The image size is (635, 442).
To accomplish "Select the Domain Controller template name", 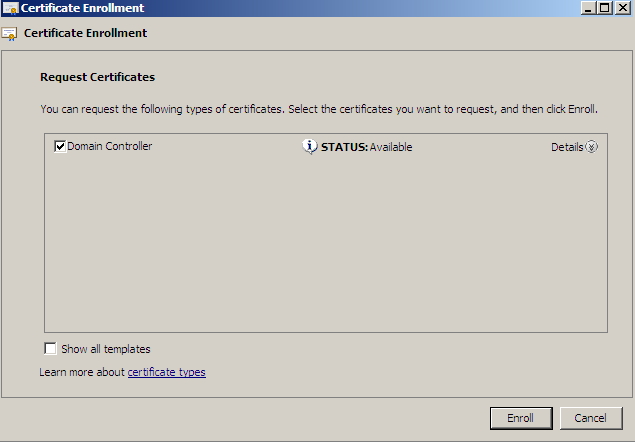I will [x=110, y=147].
